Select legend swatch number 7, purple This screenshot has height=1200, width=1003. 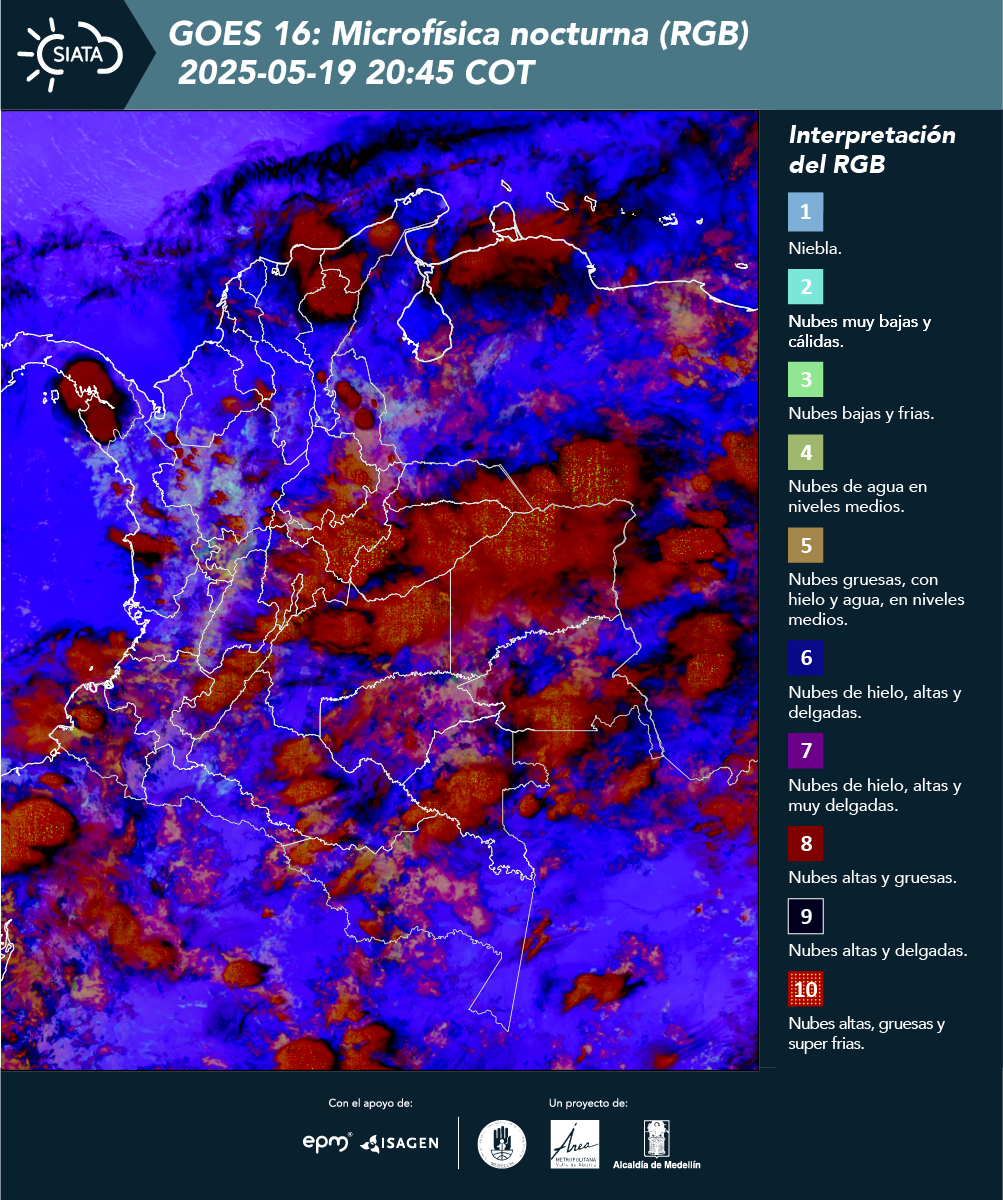point(805,751)
